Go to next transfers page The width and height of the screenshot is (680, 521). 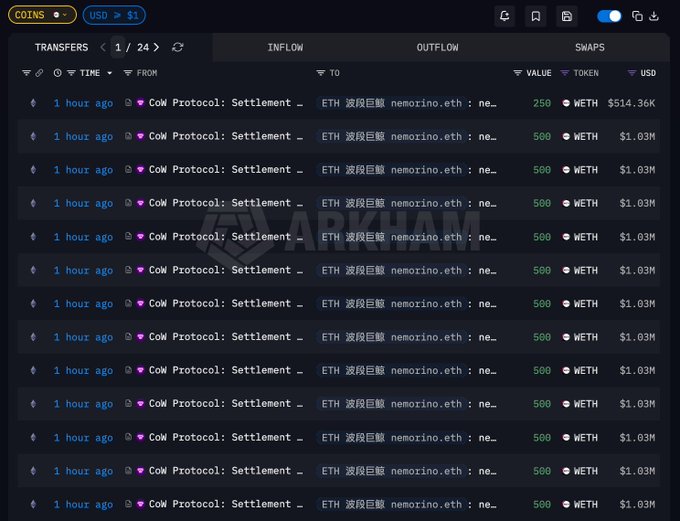click(x=156, y=47)
